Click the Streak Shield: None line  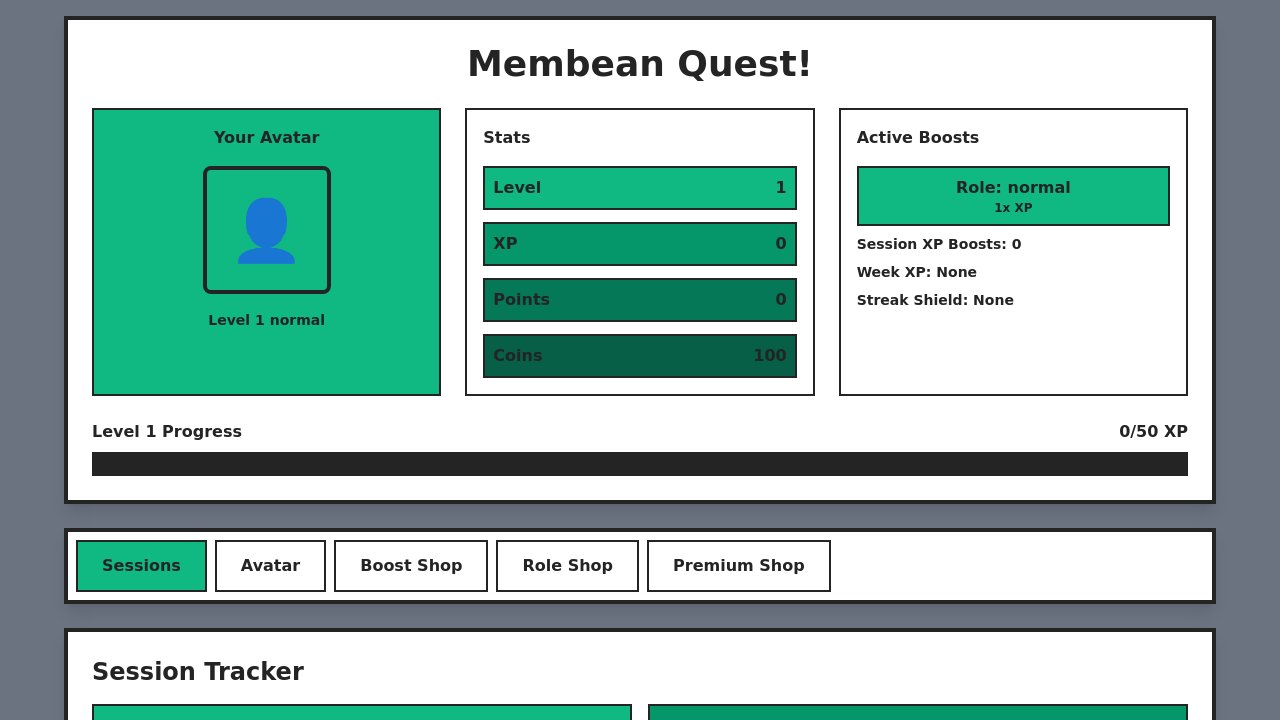pos(935,300)
